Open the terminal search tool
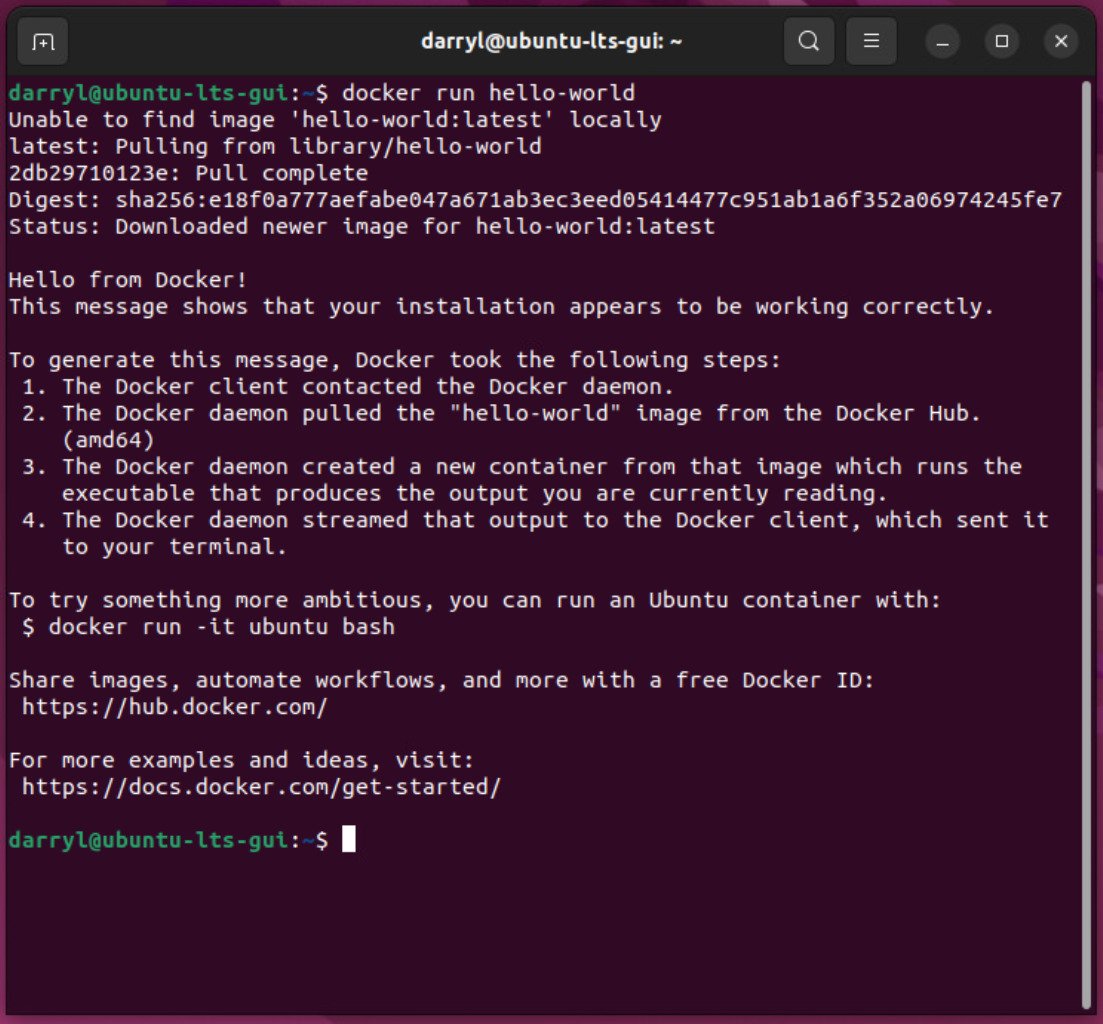 click(809, 41)
